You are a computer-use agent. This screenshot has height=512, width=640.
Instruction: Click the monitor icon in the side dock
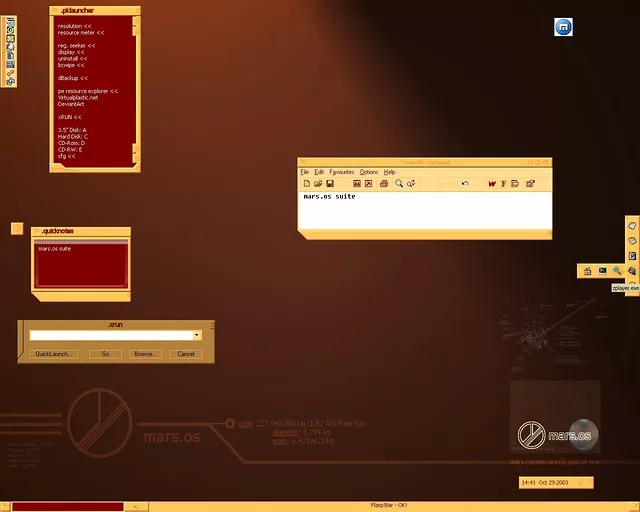(x=602, y=271)
